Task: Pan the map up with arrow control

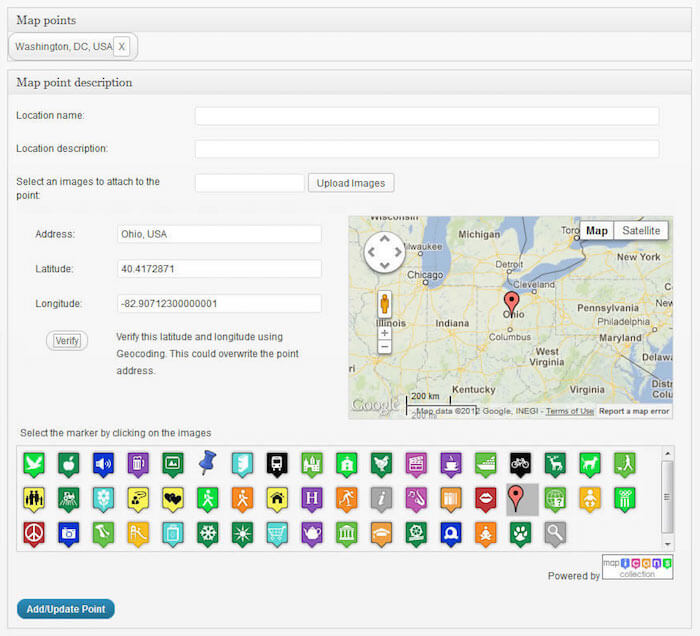Action: pos(384,239)
